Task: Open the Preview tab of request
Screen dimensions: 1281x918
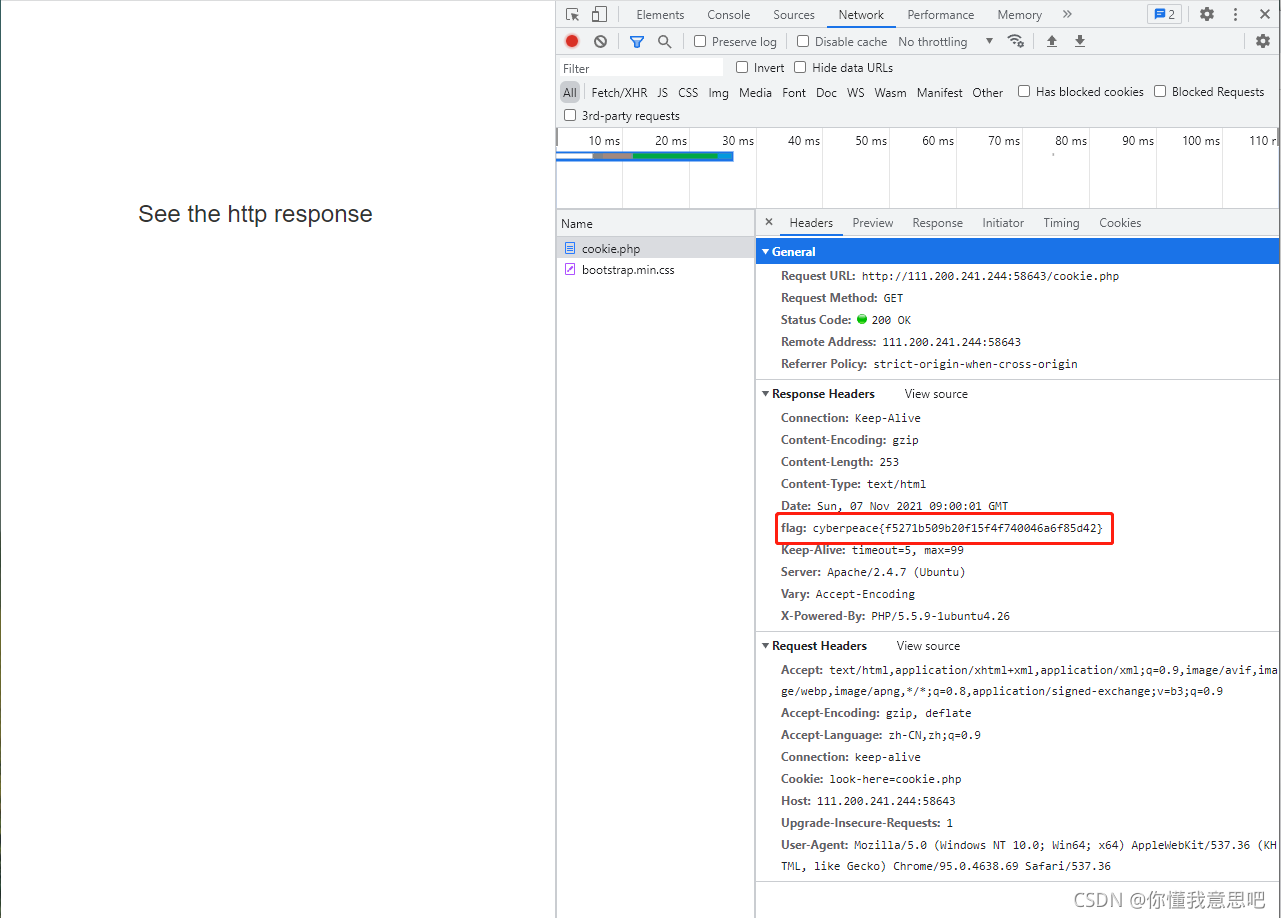Action: (873, 223)
